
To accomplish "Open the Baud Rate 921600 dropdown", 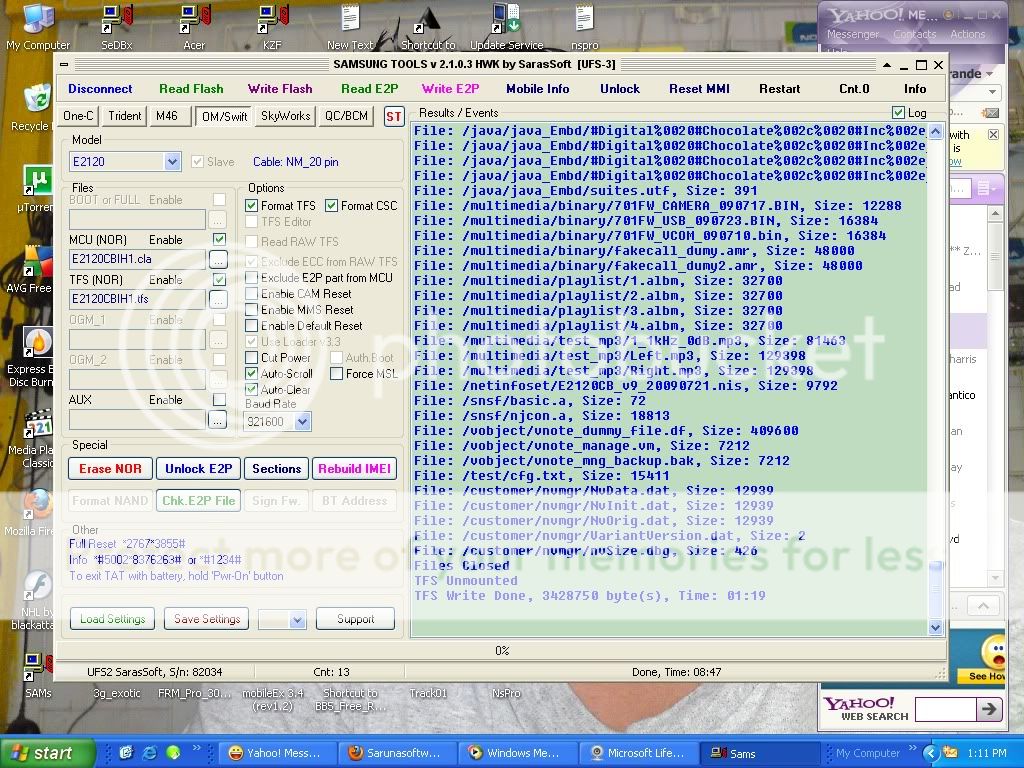I will (302, 422).
